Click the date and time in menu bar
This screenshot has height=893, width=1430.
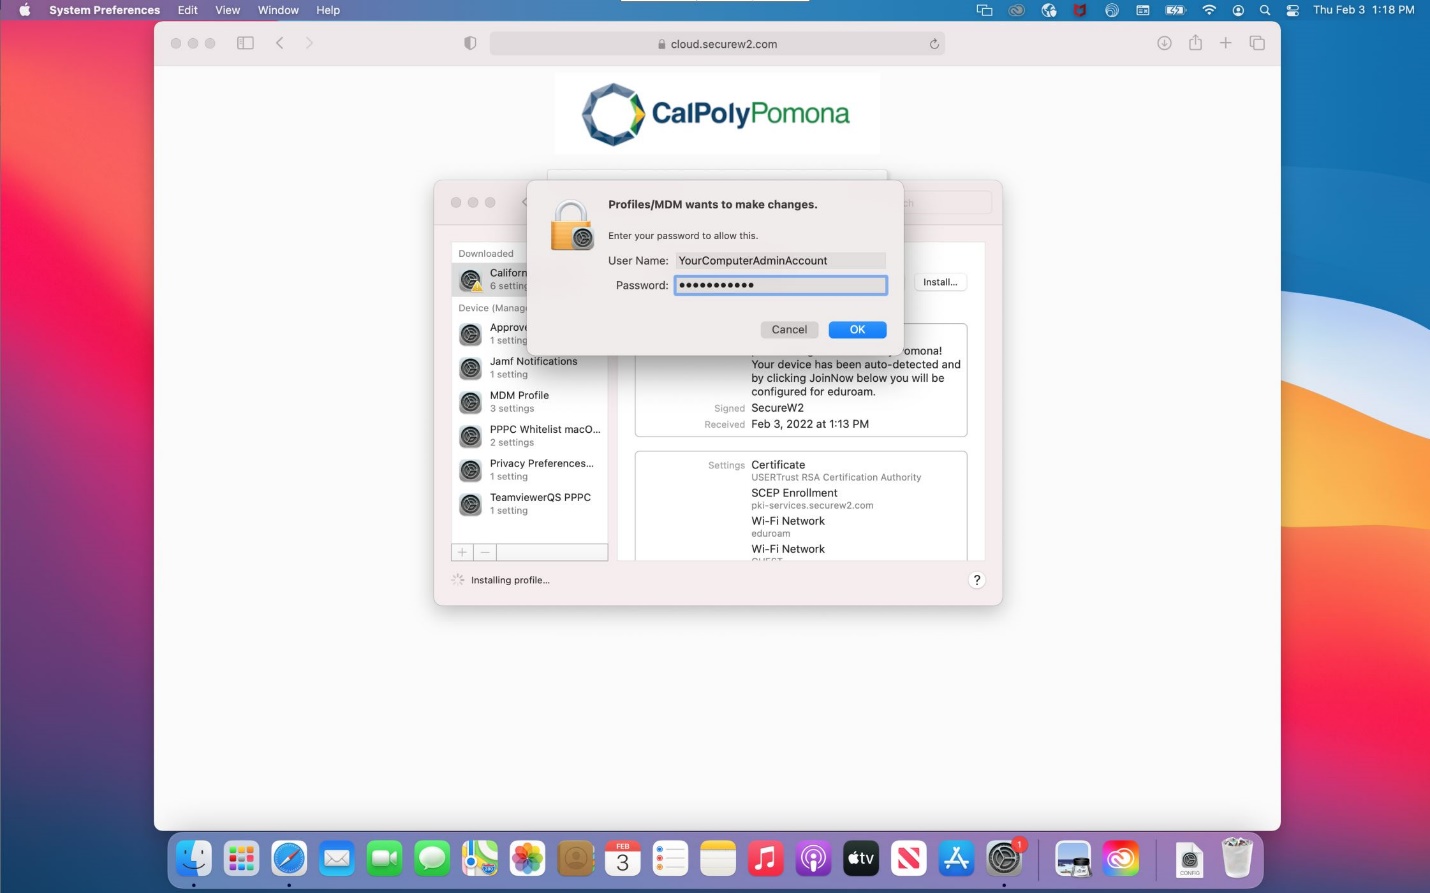tap(1363, 10)
